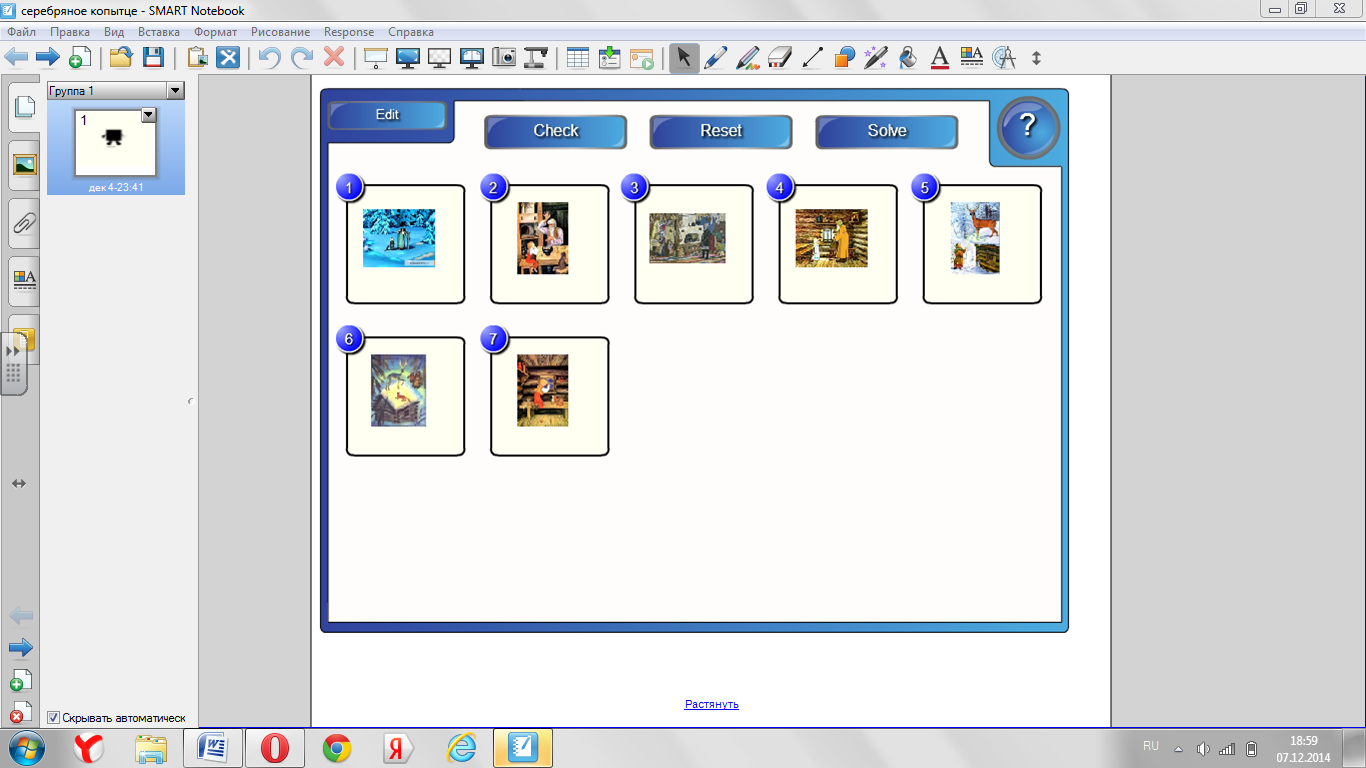Insert a table from the toolbar

coord(577,57)
